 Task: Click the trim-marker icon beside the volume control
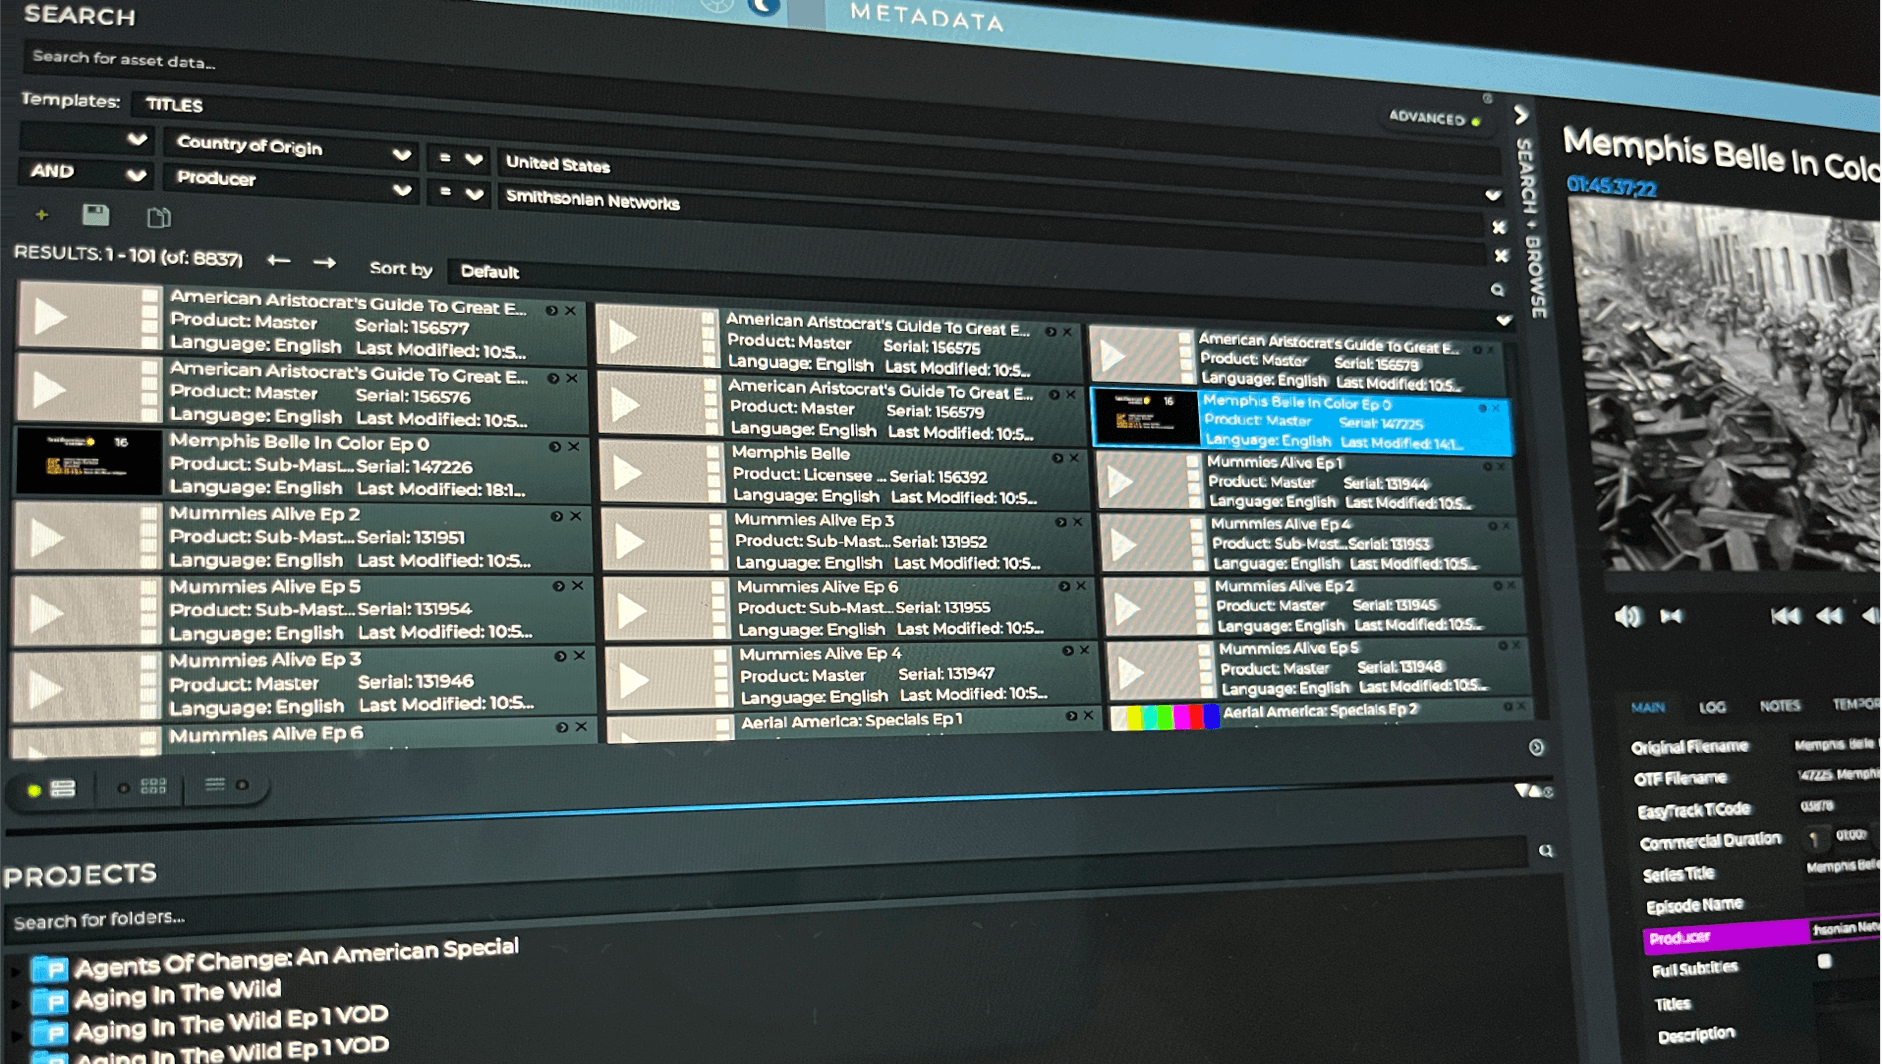(x=1671, y=616)
